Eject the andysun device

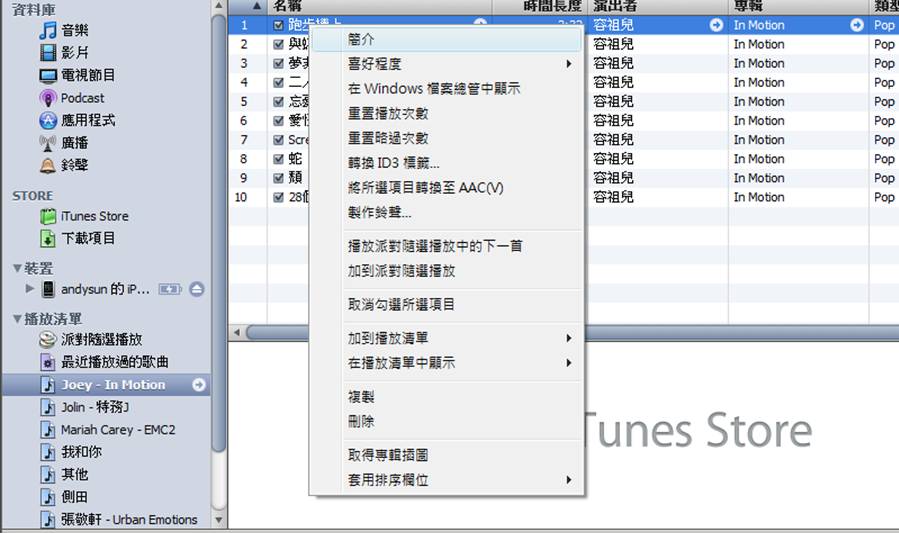click(x=197, y=289)
